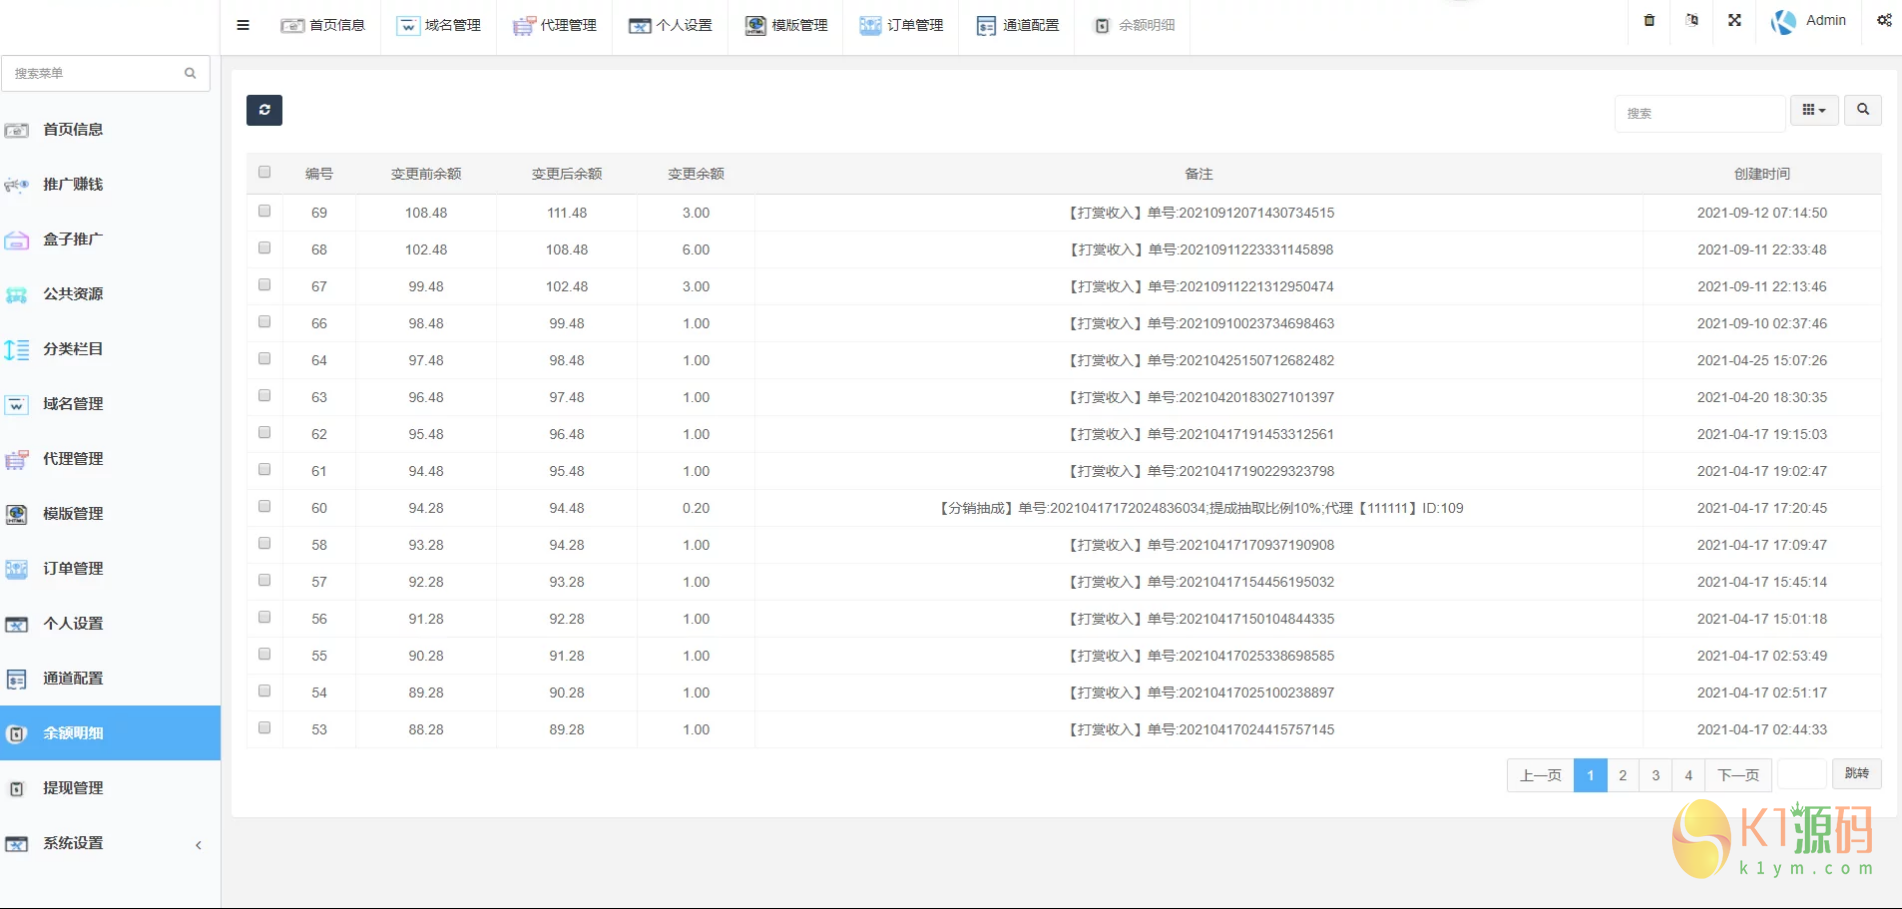The width and height of the screenshot is (1902, 909).
Task: Click the search icon in sidebar menu search
Action: pos(190,73)
